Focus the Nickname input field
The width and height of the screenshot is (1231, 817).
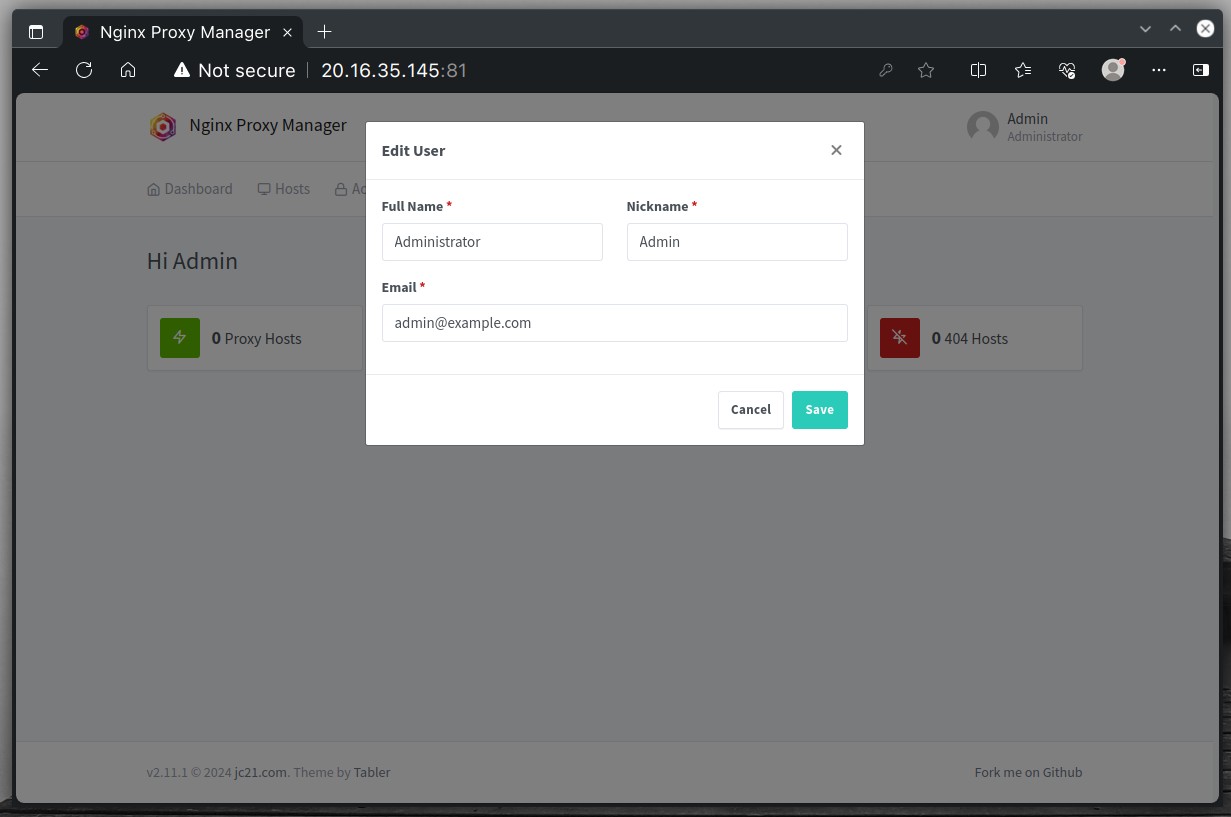click(x=737, y=242)
